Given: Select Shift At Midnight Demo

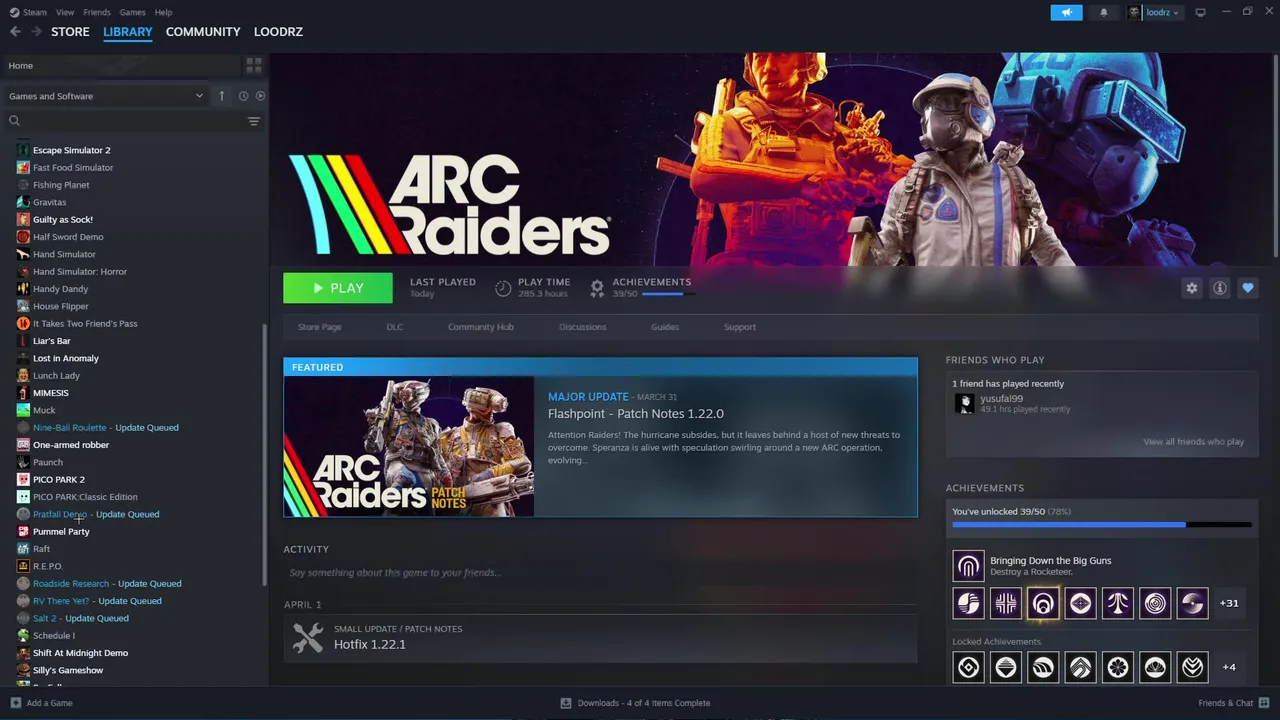Looking at the screenshot, I should click(80, 653).
